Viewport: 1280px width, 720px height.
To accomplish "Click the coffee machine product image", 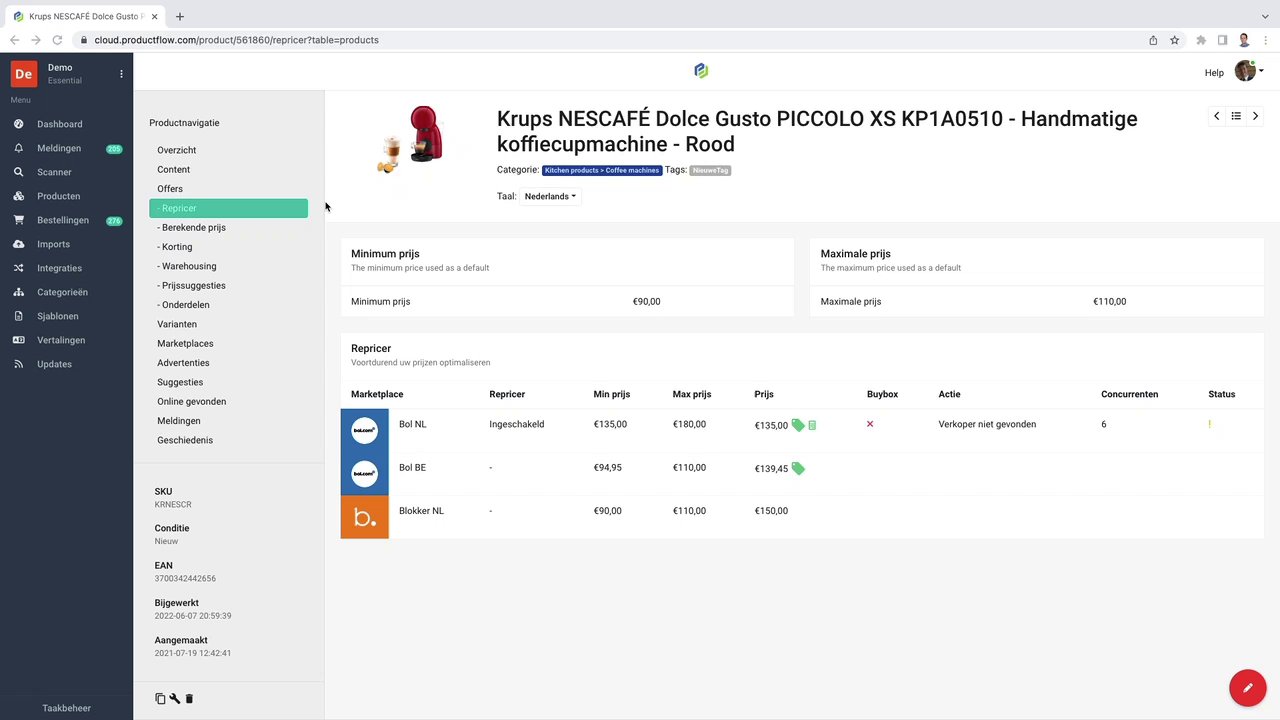I will tap(410, 140).
